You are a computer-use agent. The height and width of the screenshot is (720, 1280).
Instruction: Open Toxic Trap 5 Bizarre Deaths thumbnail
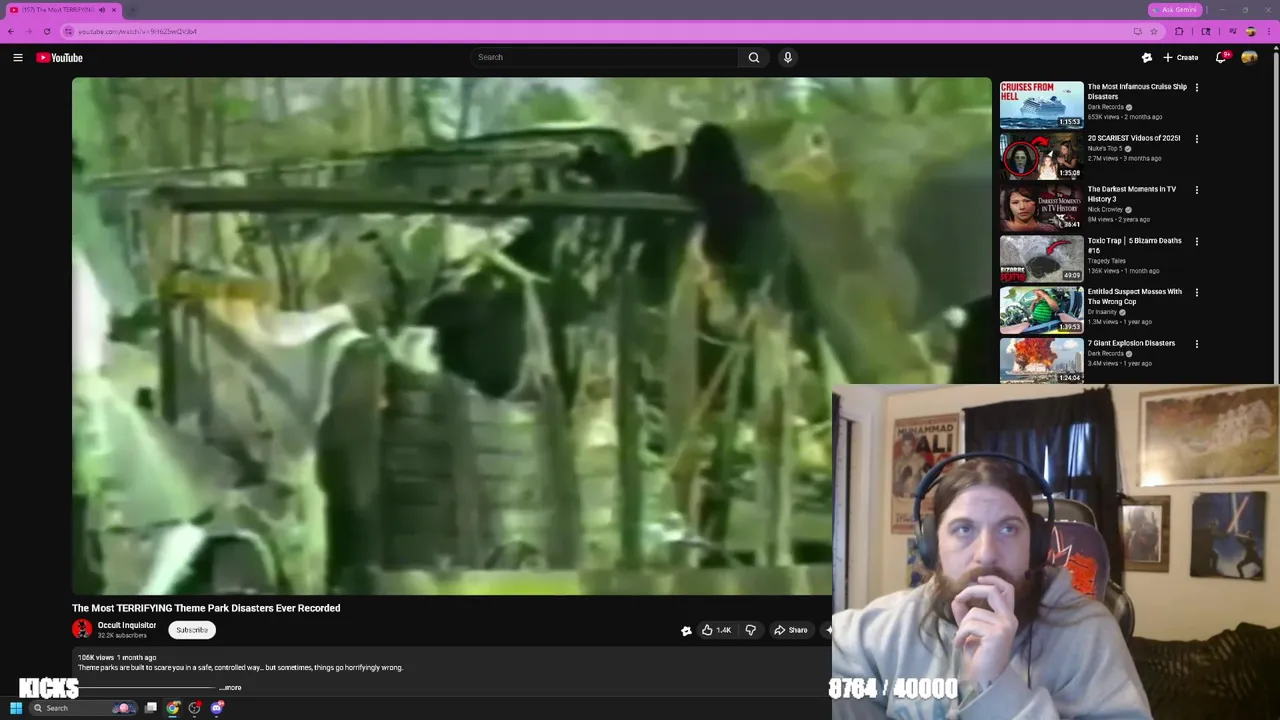tap(1041, 258)
